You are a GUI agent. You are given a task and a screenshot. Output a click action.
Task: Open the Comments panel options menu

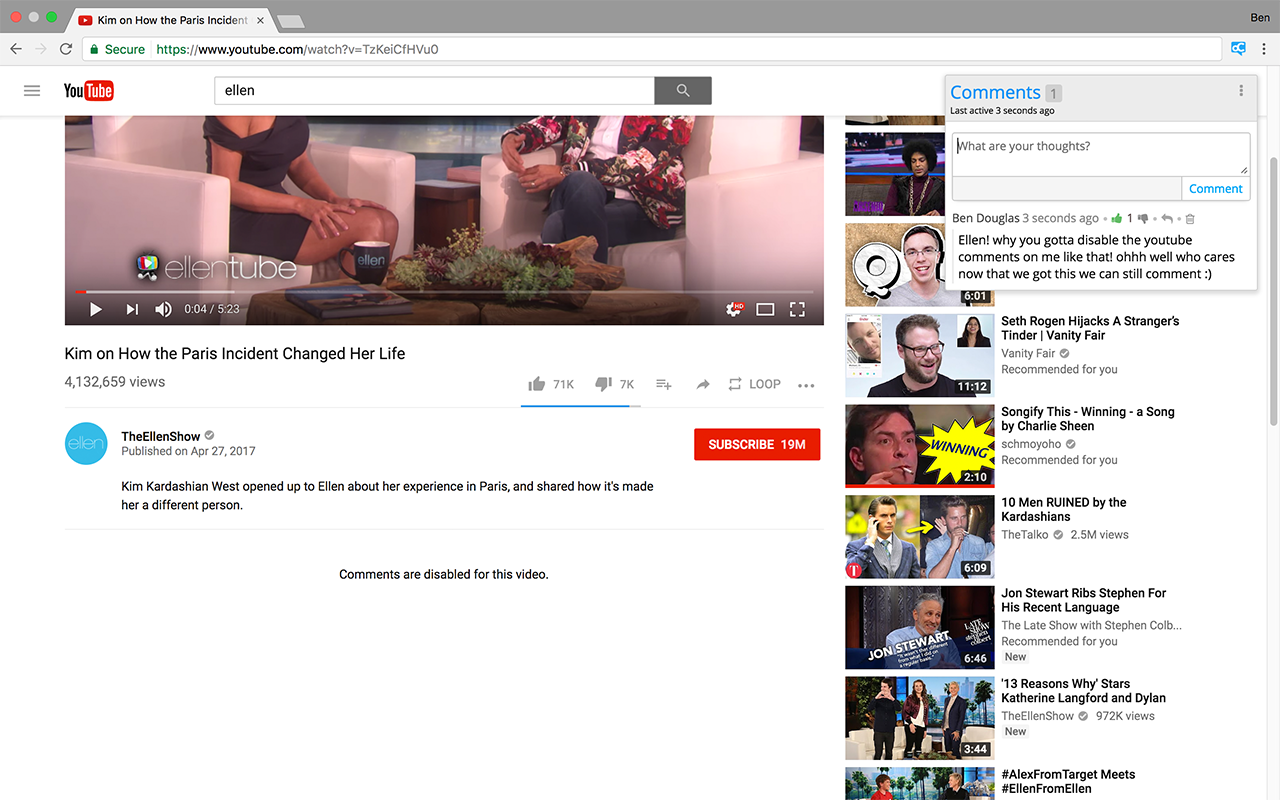1241,91
